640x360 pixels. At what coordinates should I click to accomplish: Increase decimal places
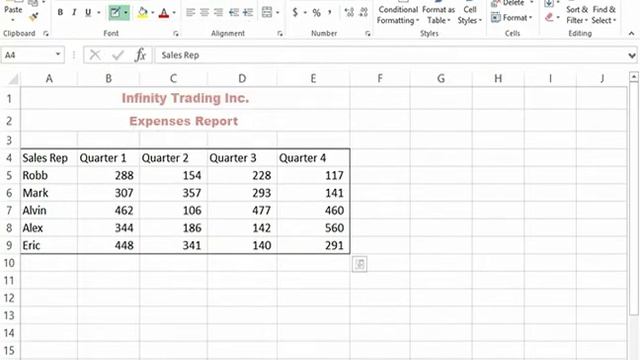click(349, 13)
